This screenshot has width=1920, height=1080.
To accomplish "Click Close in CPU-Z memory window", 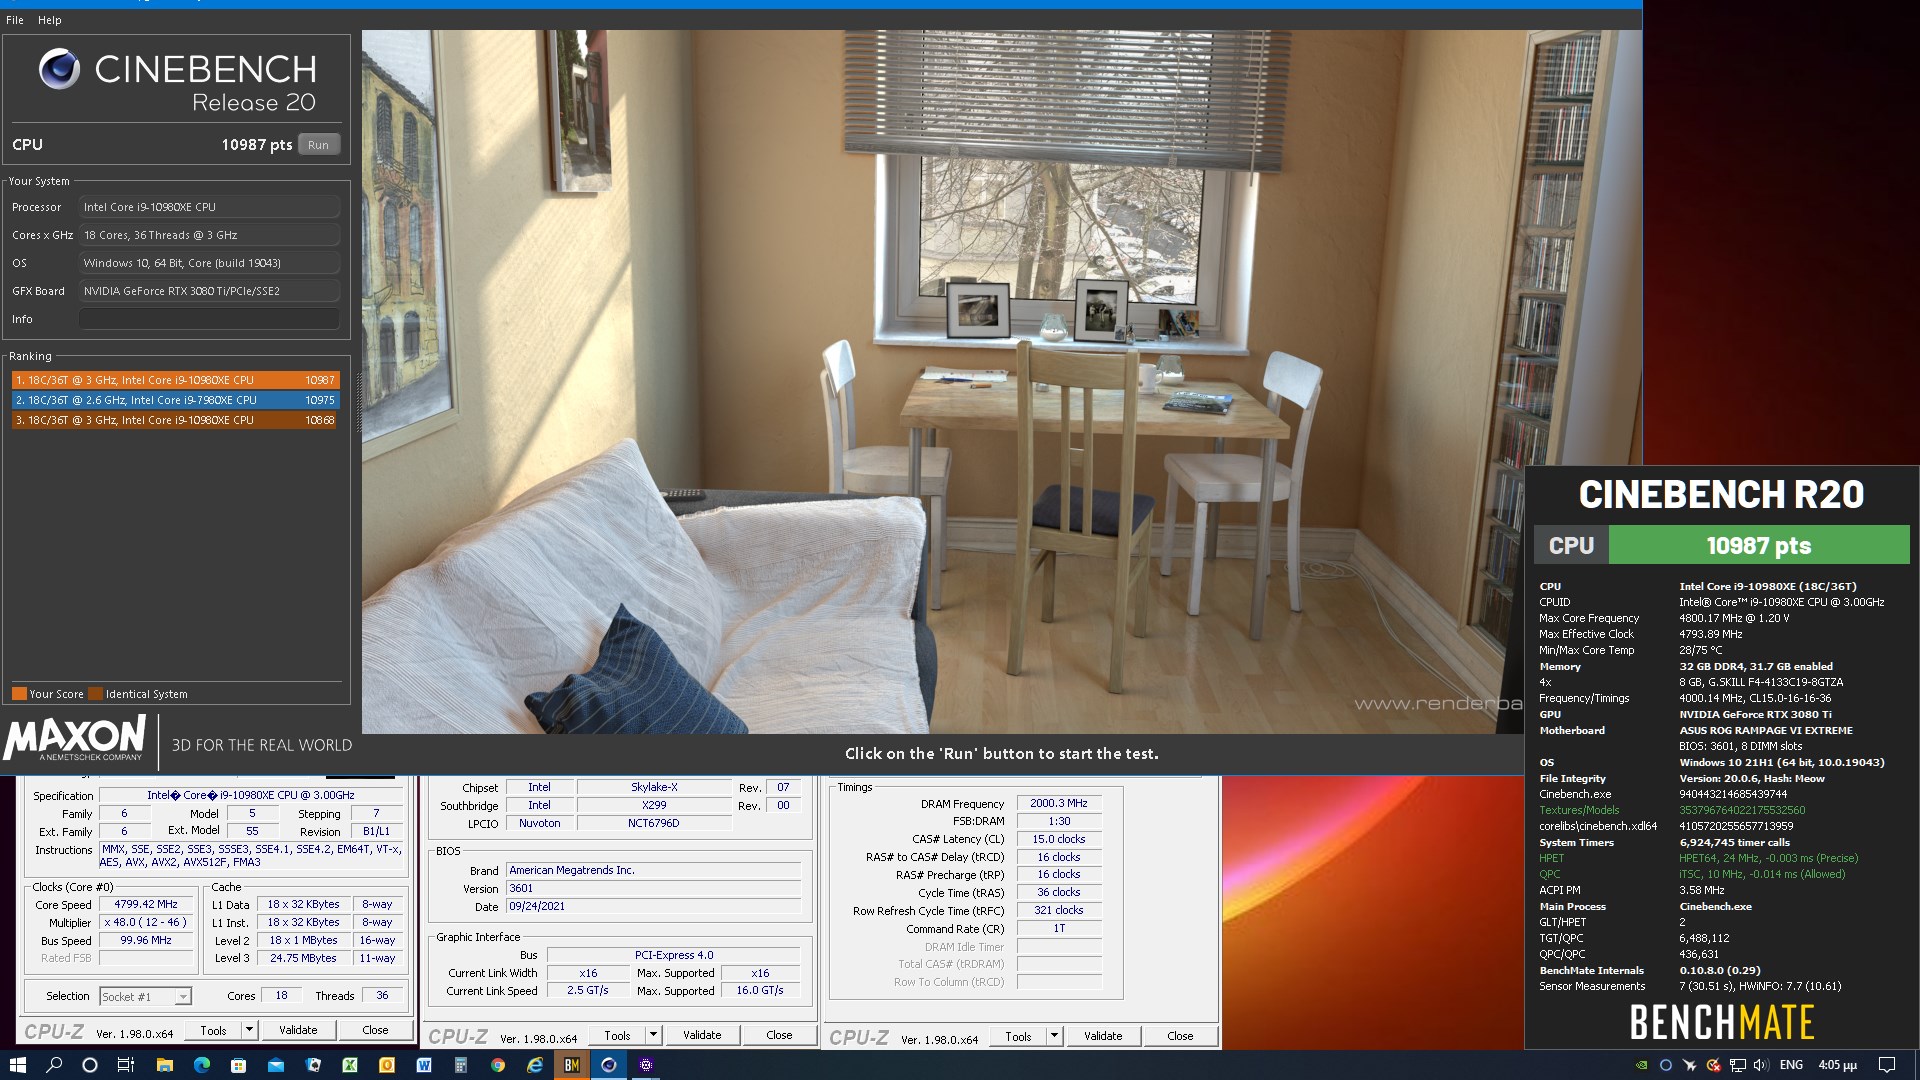I will (1180, 1037).
